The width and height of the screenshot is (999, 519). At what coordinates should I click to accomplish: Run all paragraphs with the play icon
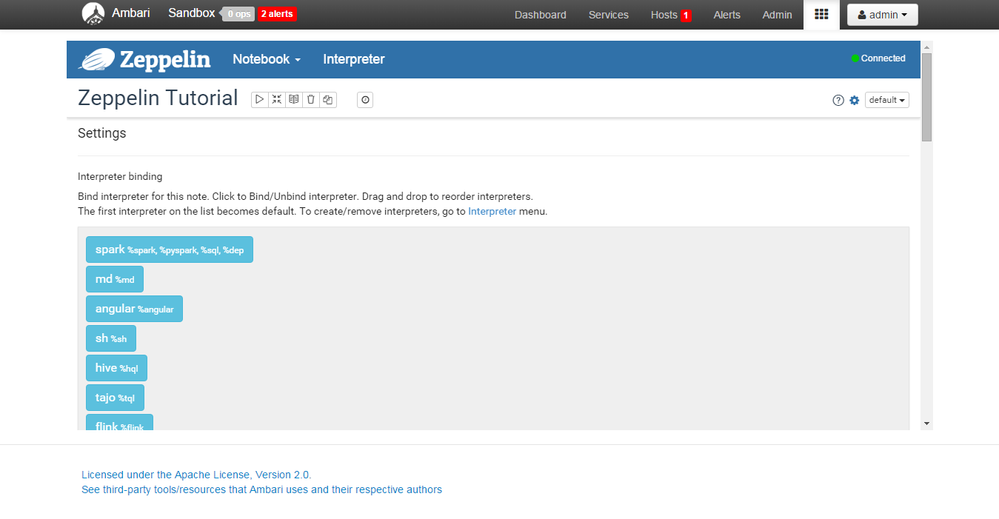point(259,99)
